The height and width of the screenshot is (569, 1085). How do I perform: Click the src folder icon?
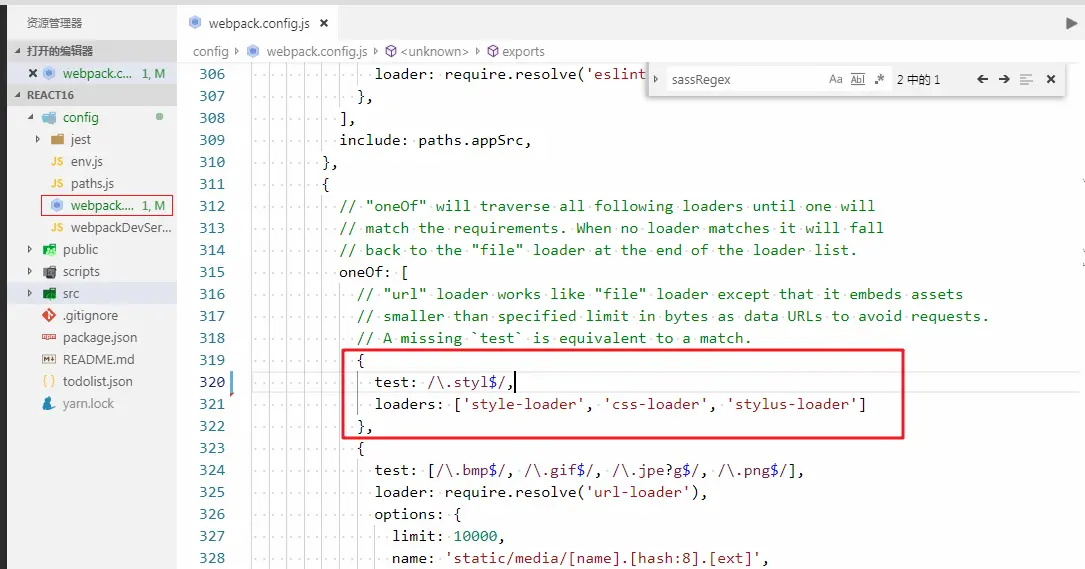pos(49,293)
